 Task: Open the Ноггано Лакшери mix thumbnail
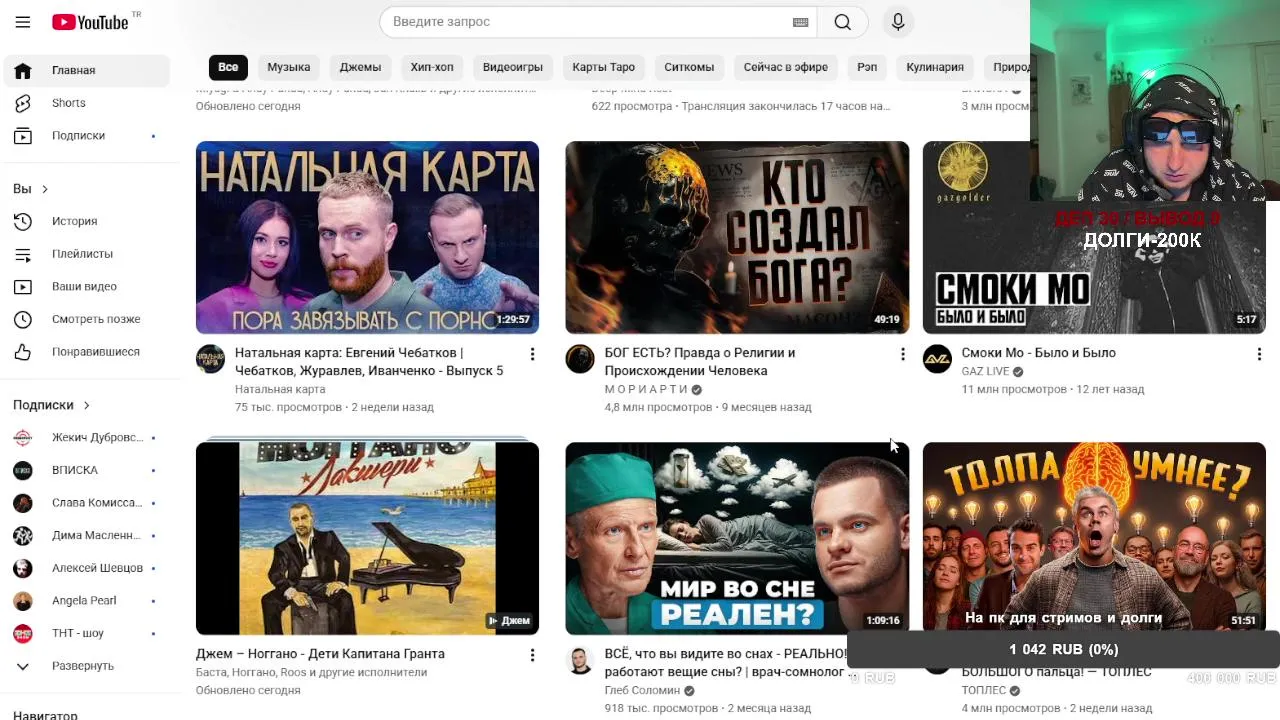pyautogui.click(x=367, y=538)
